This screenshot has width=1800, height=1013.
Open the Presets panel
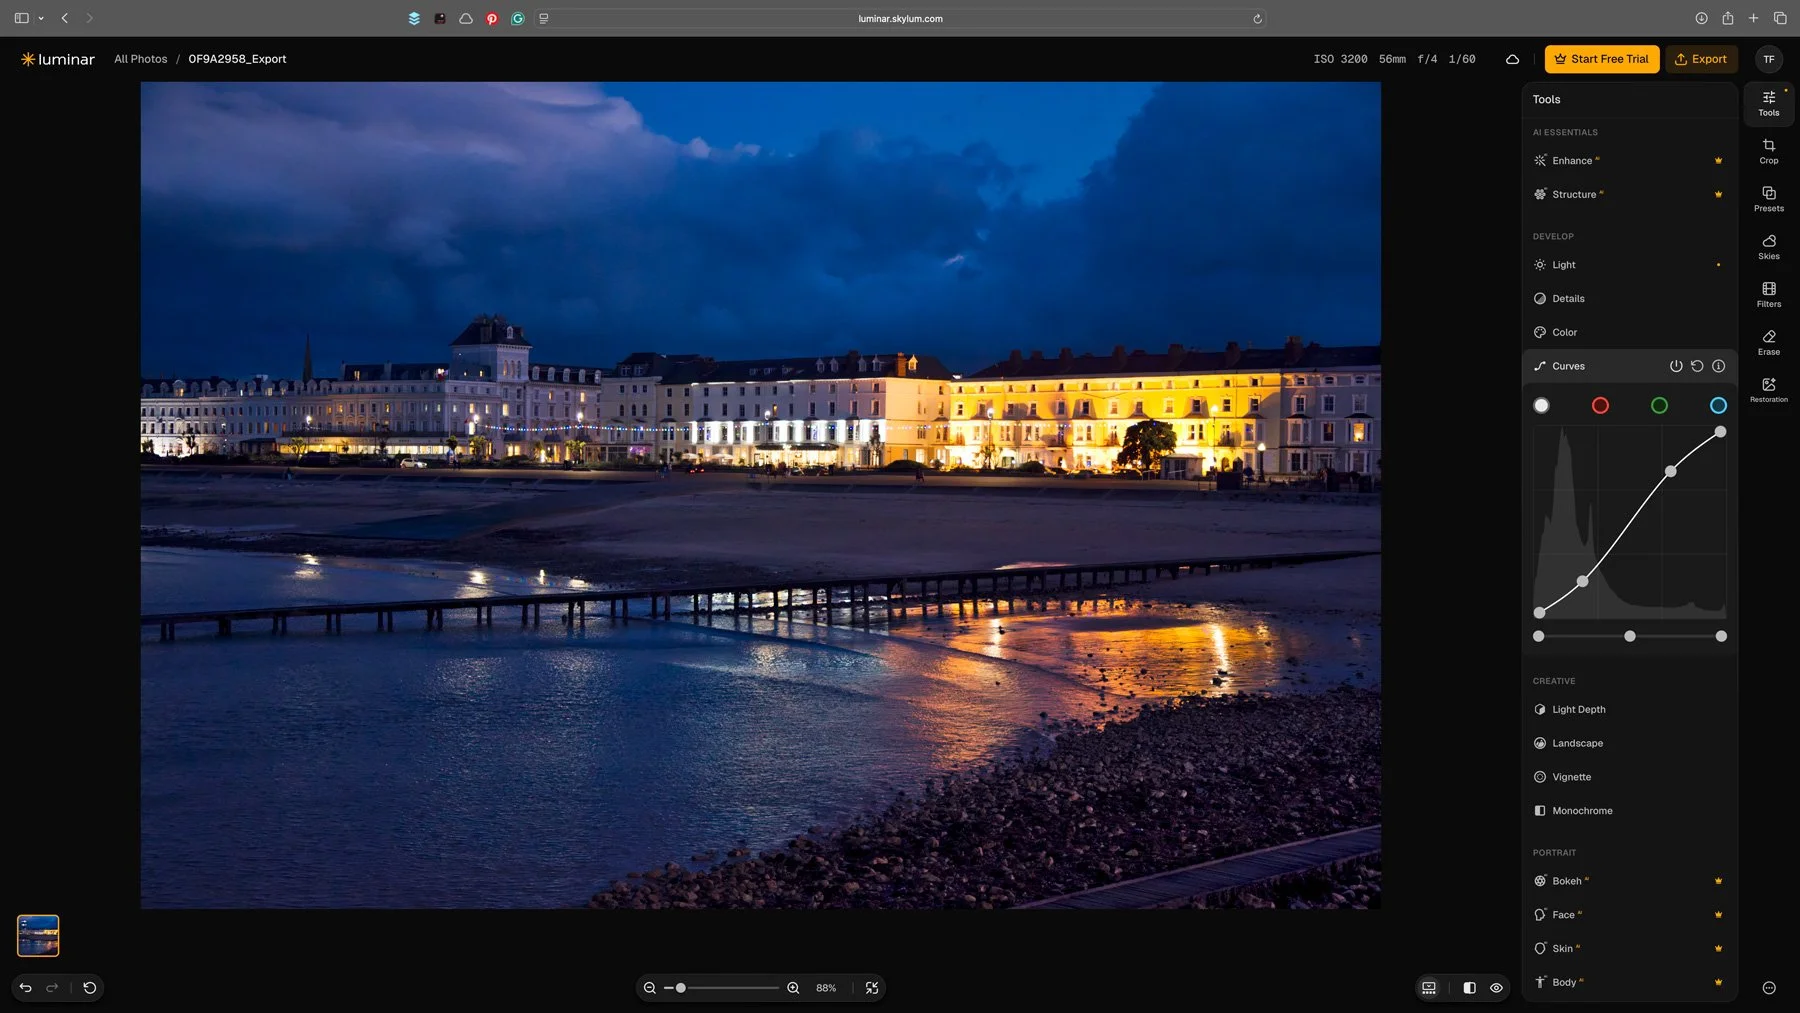[1768, 199]
